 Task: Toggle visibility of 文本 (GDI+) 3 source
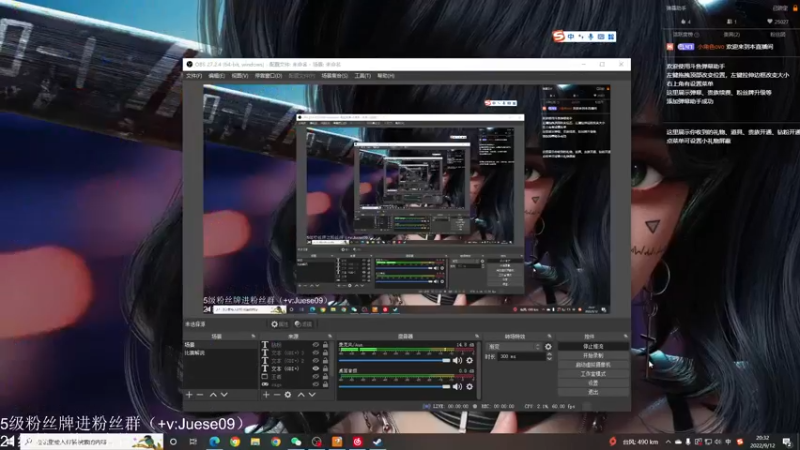(316, 353)
